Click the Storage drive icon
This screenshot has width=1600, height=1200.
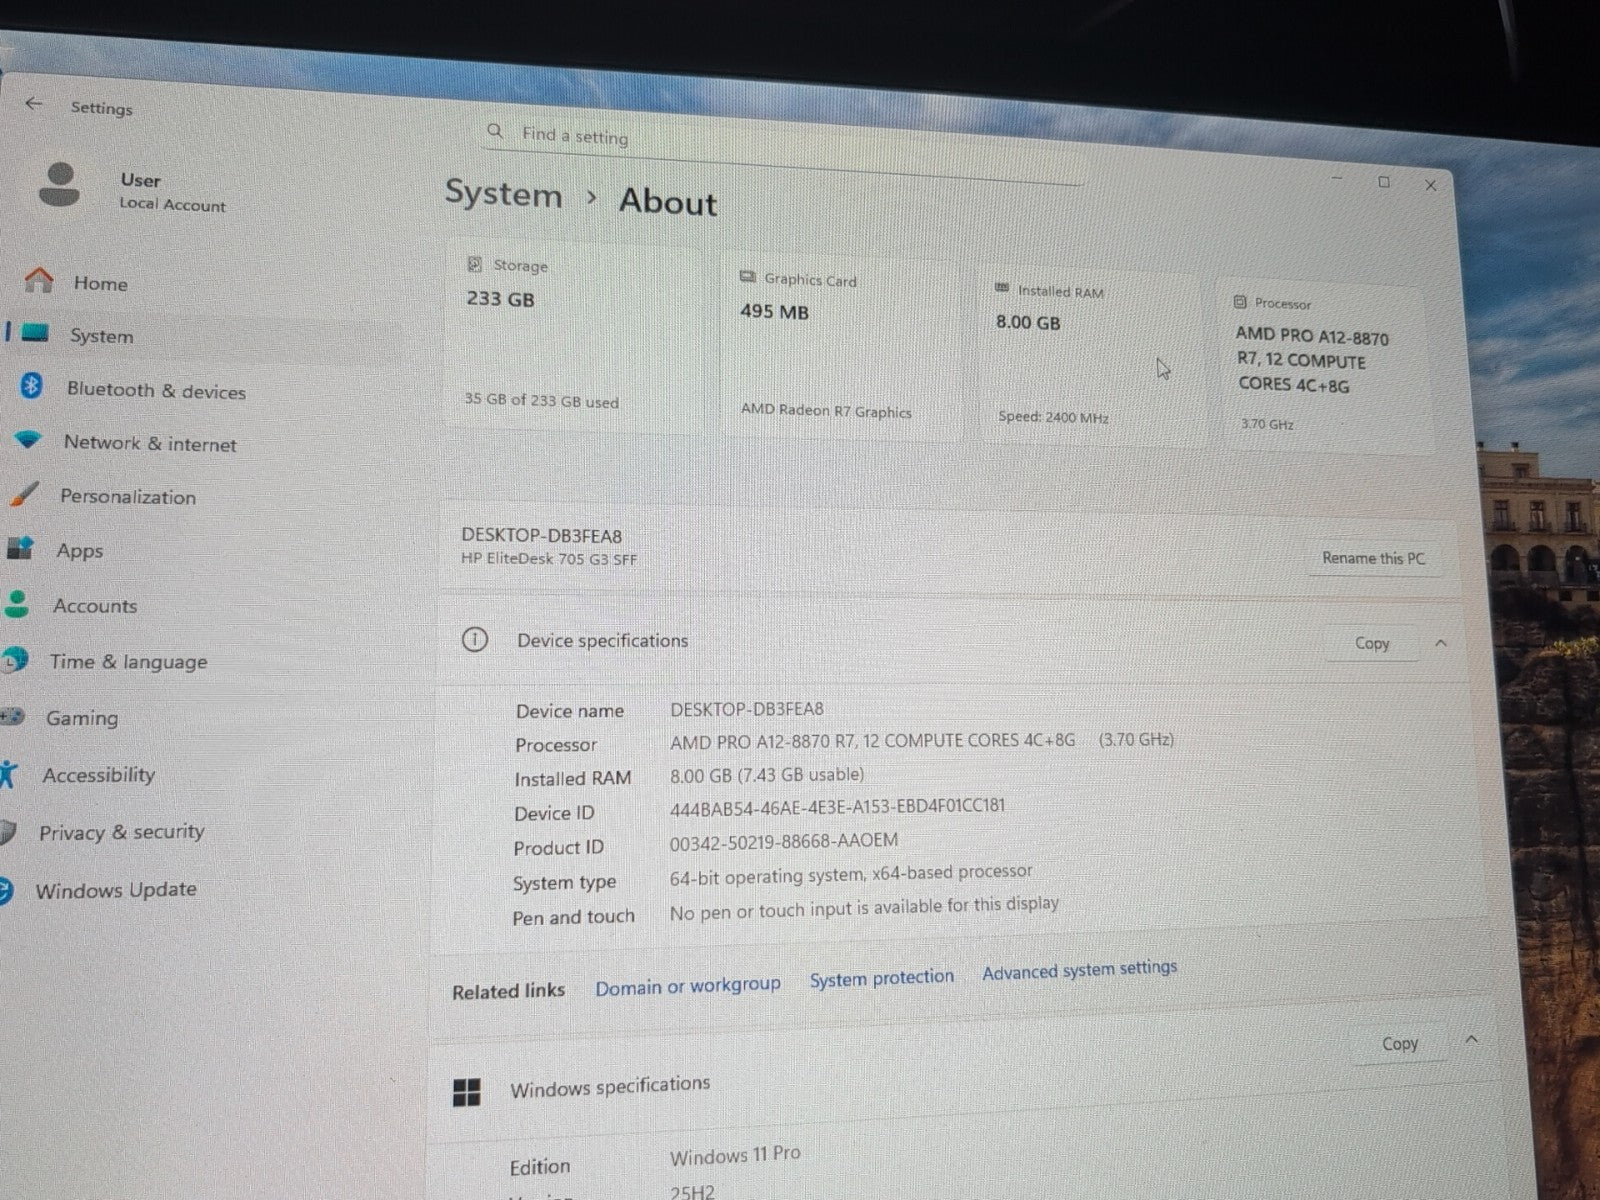474,264
